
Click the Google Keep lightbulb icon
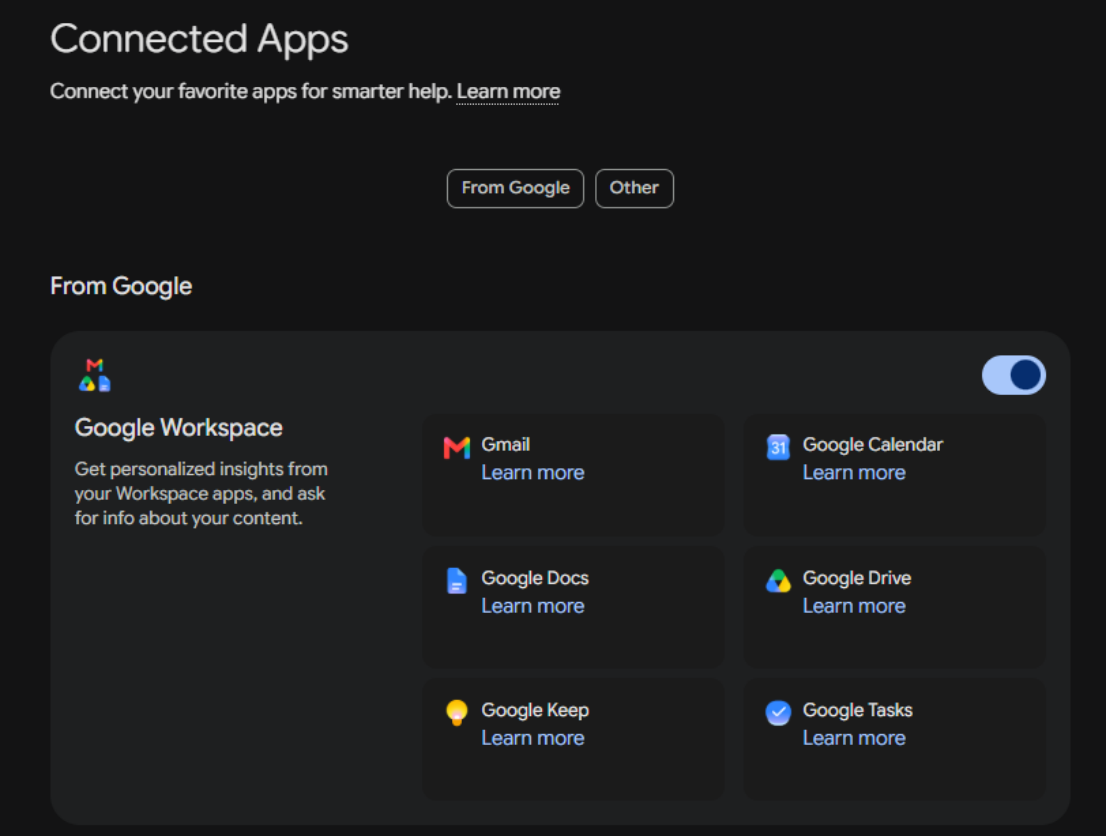pyautogui.click(x=456, y=713)
